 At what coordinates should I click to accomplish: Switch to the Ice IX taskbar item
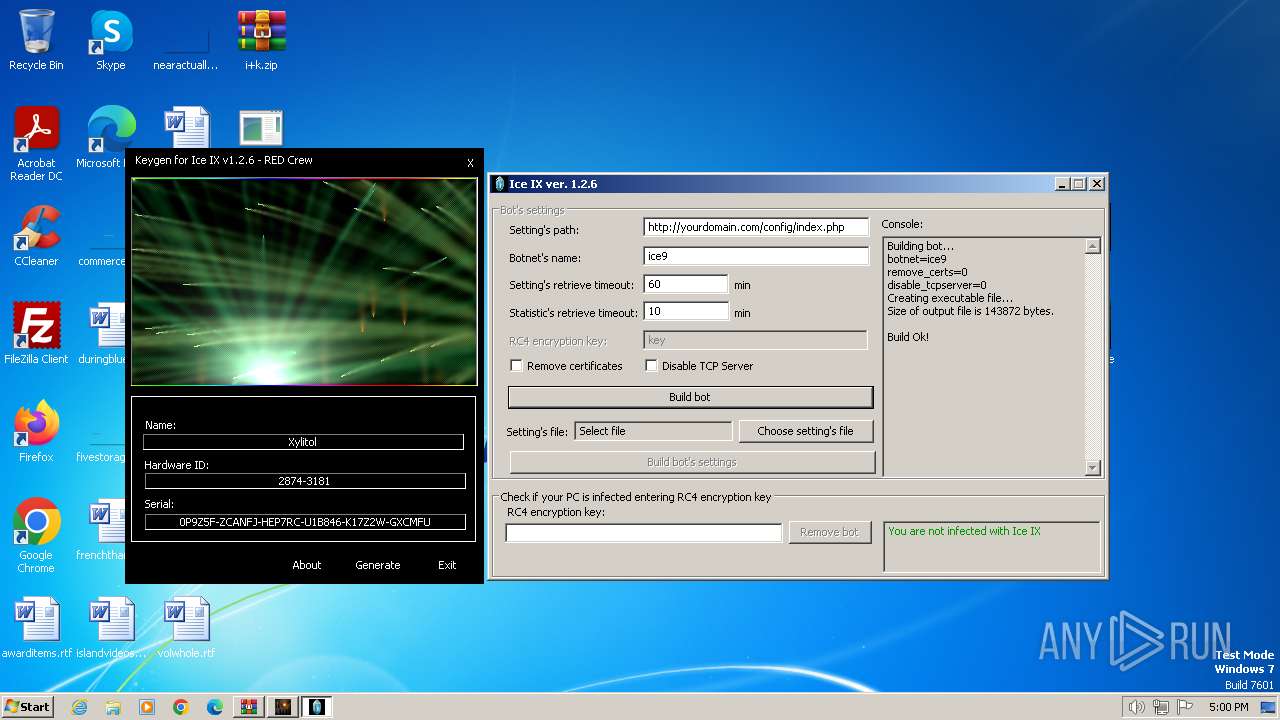pyautogui.click(x=317, y=707)
